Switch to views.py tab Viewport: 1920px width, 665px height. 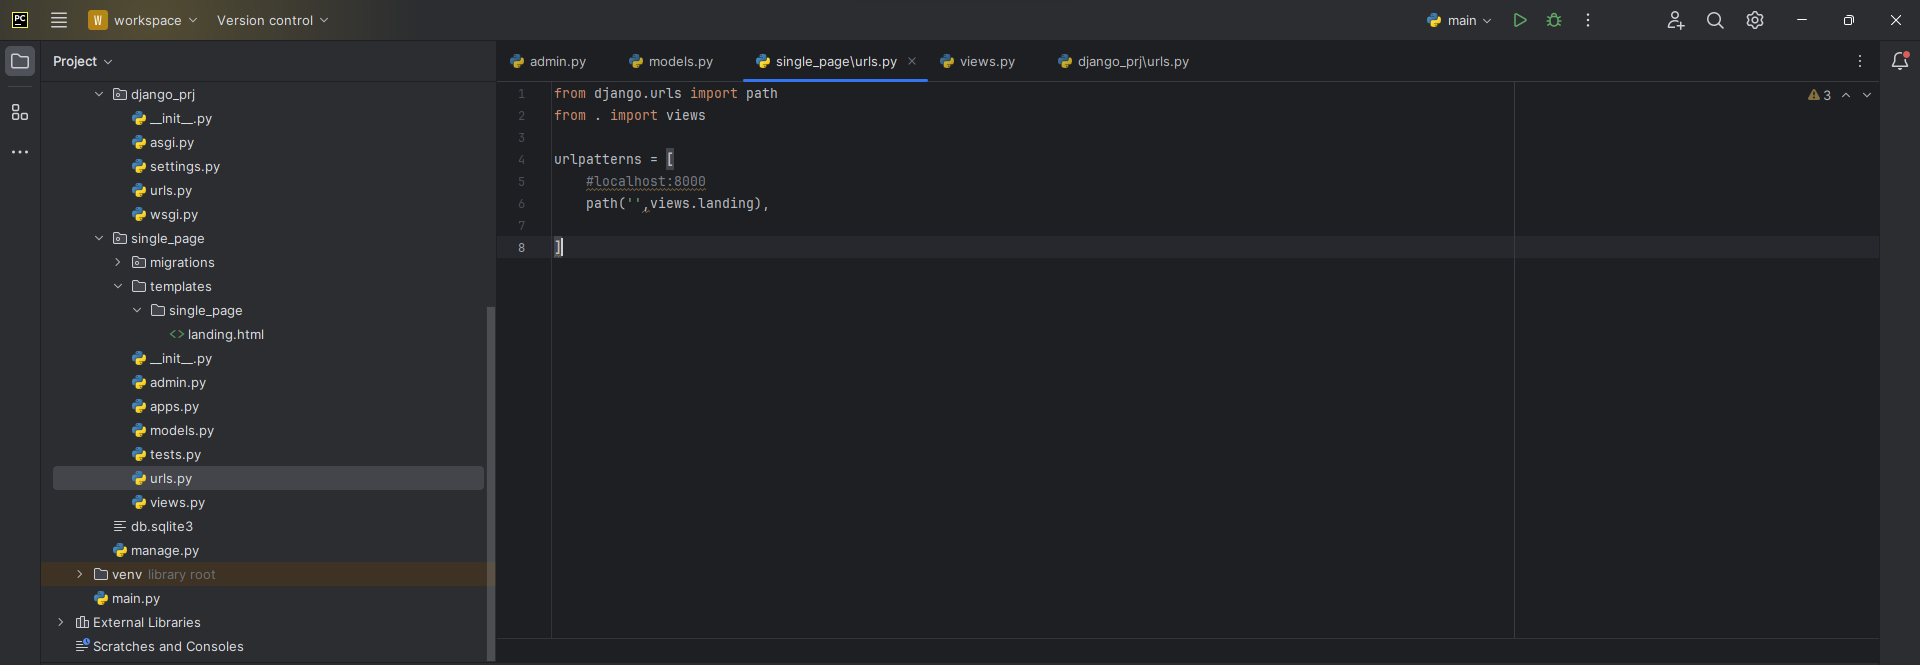(977, 61)
